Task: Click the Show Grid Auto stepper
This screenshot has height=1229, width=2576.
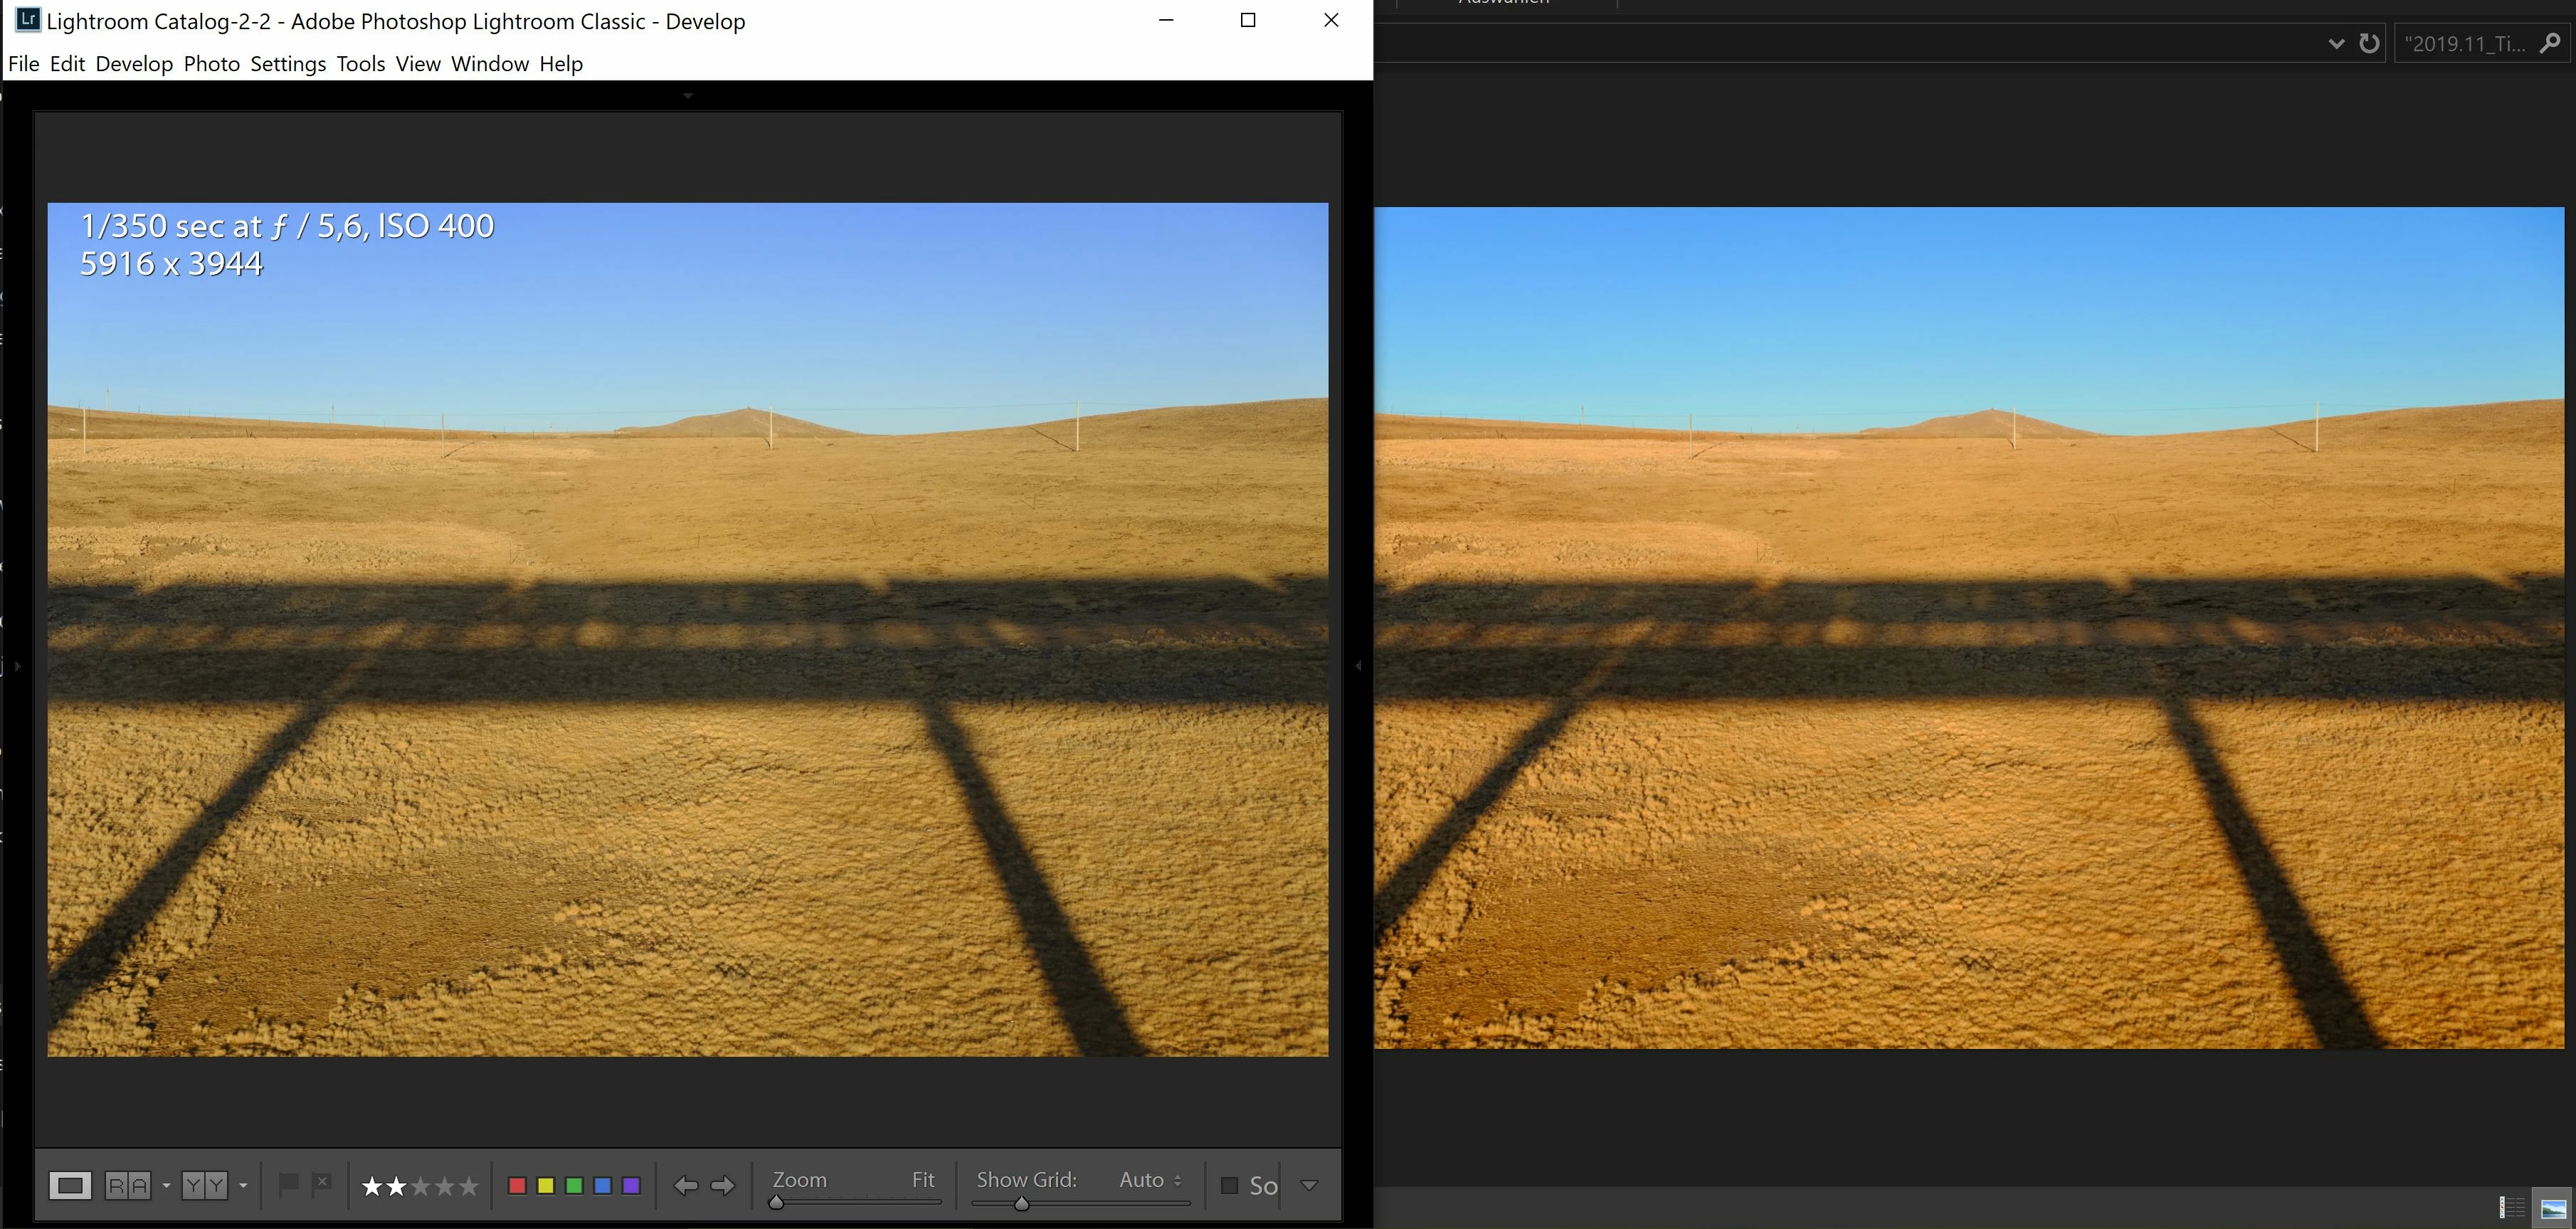Action: point(1177,1180)
